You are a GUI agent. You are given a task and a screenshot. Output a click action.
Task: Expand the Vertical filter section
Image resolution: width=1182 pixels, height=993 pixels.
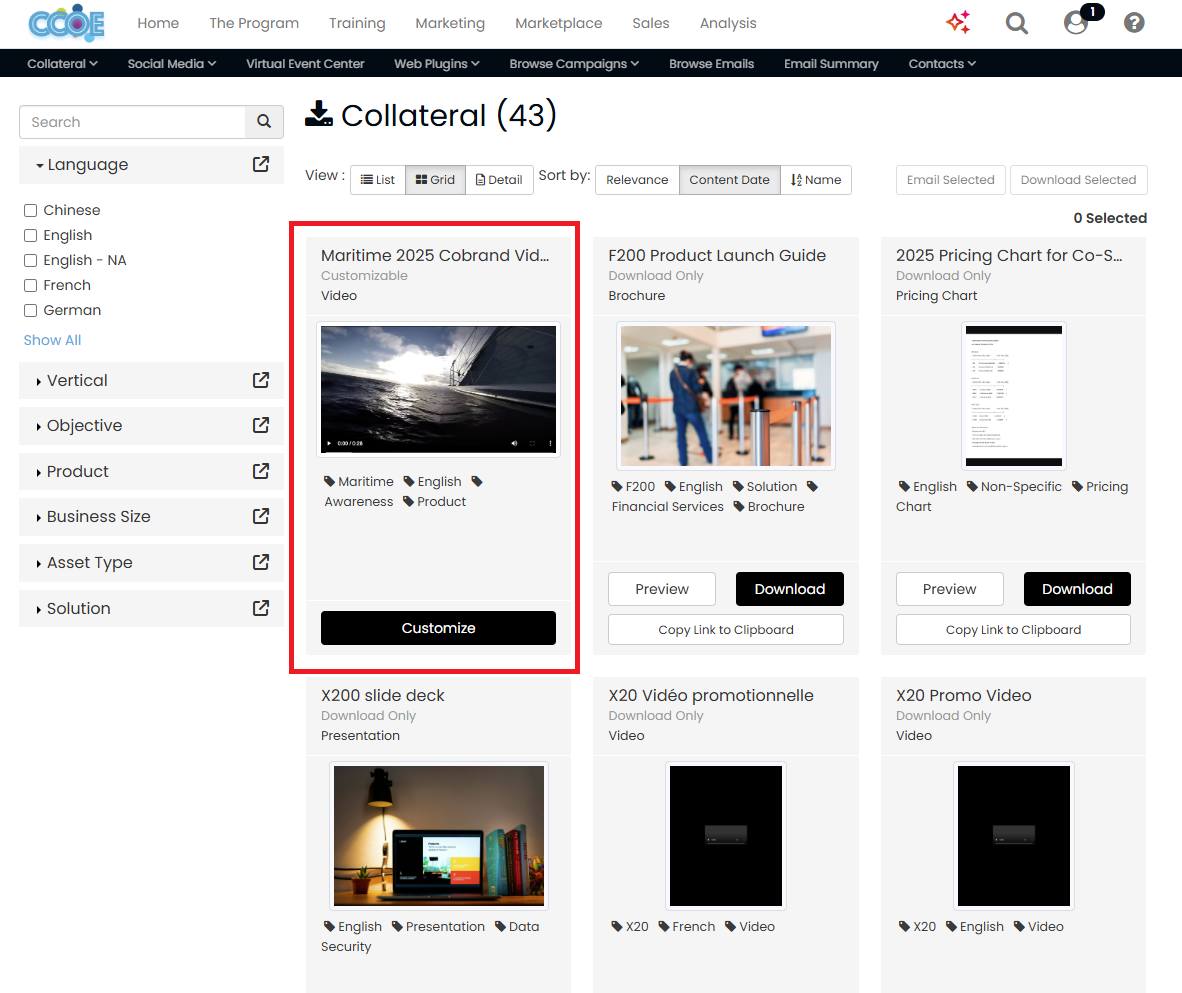click(x=72, y=380)
